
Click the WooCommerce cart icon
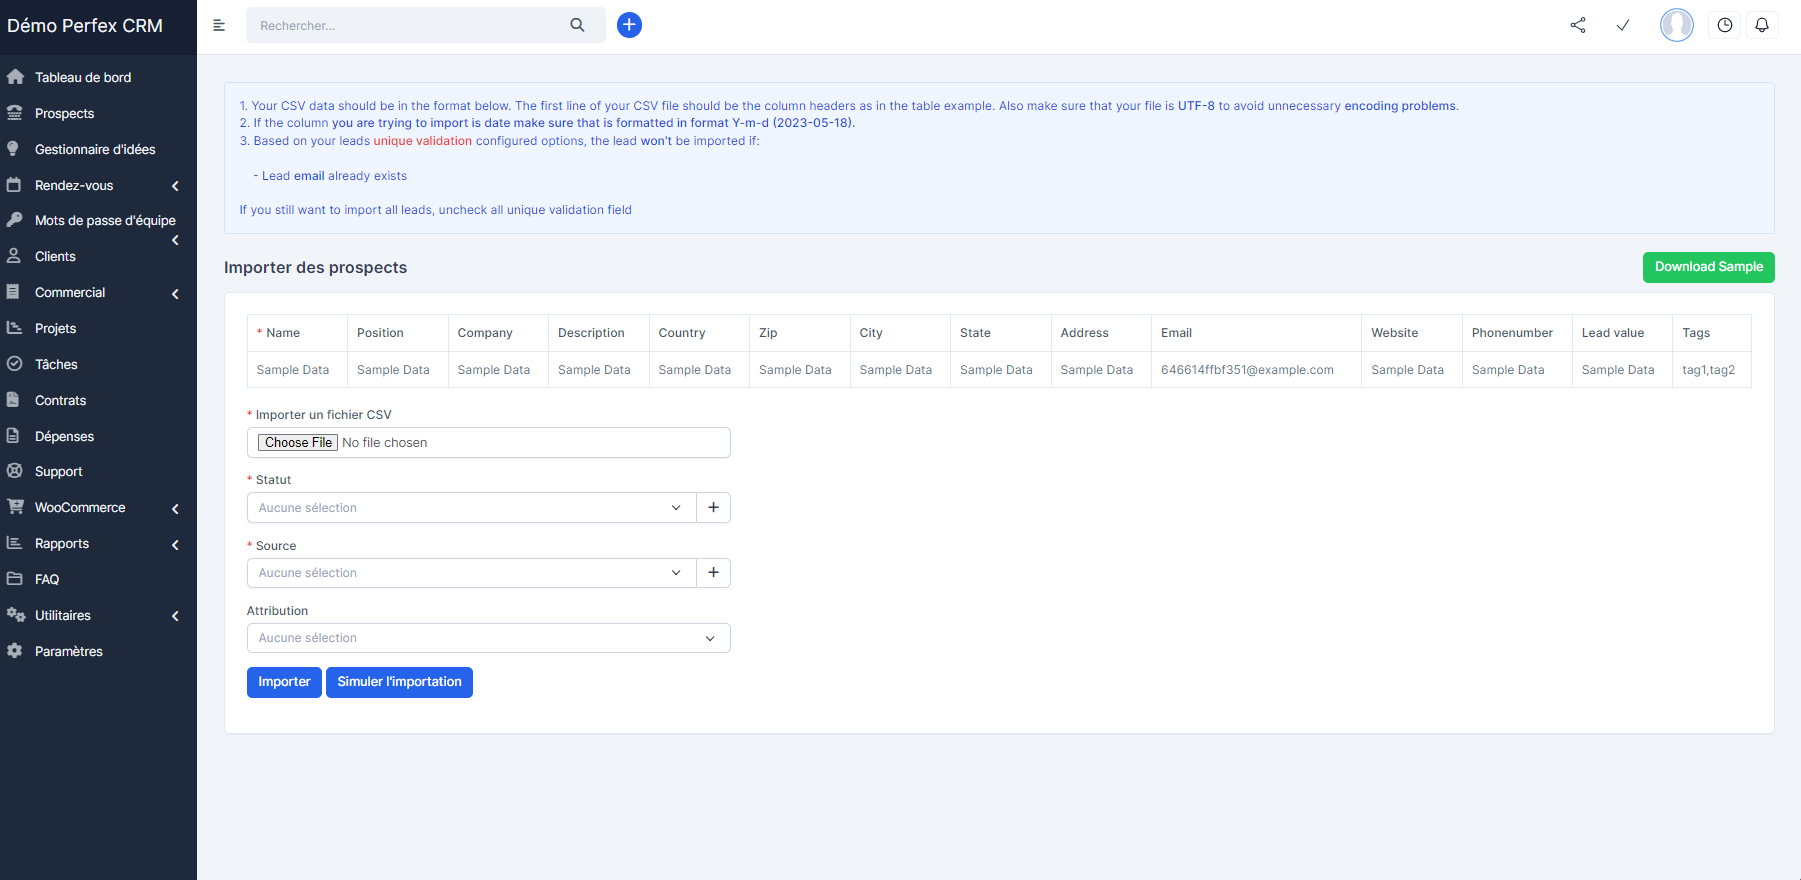coord(15,507)
